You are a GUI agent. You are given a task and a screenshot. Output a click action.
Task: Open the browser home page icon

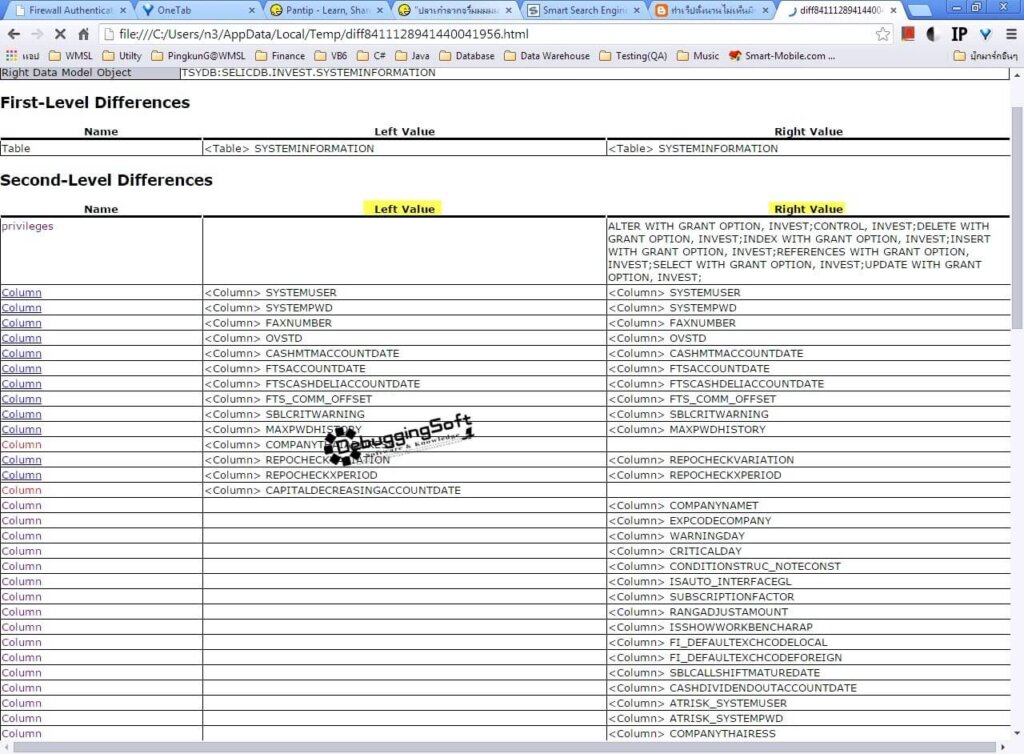(x=83, y=34)
